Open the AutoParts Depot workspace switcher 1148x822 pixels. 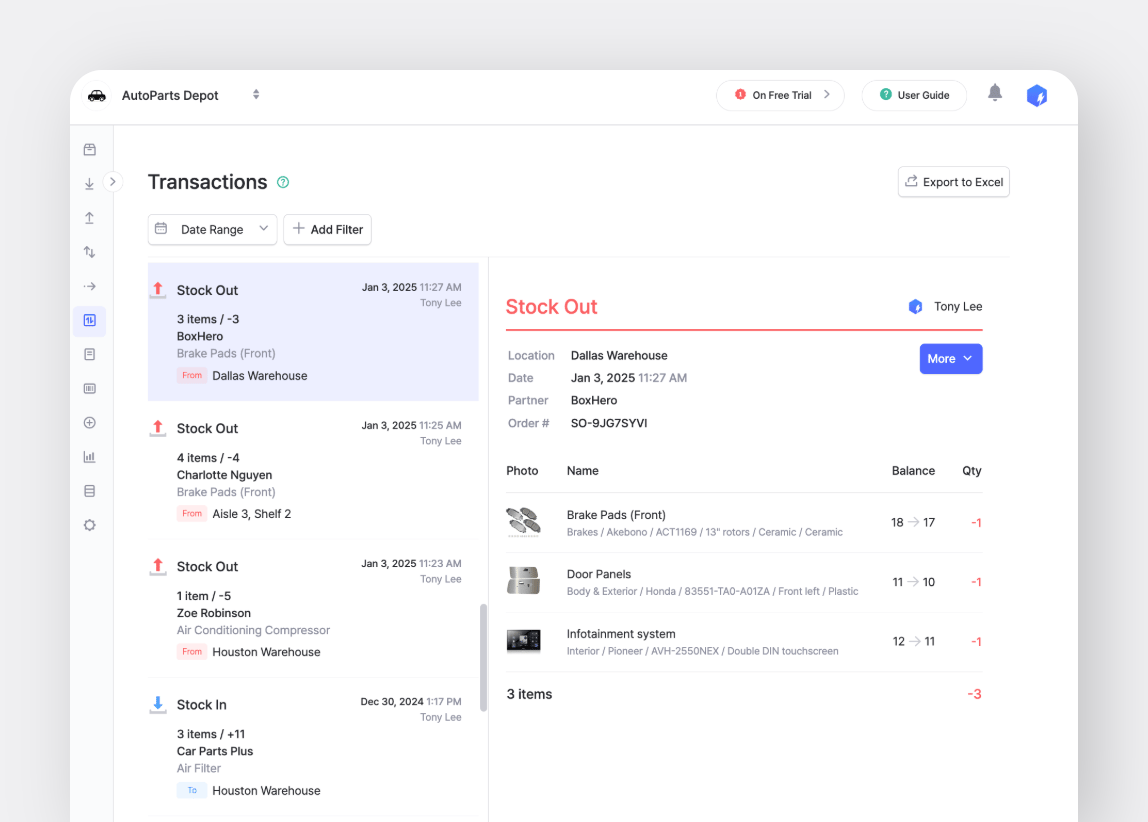coord(256,94)
